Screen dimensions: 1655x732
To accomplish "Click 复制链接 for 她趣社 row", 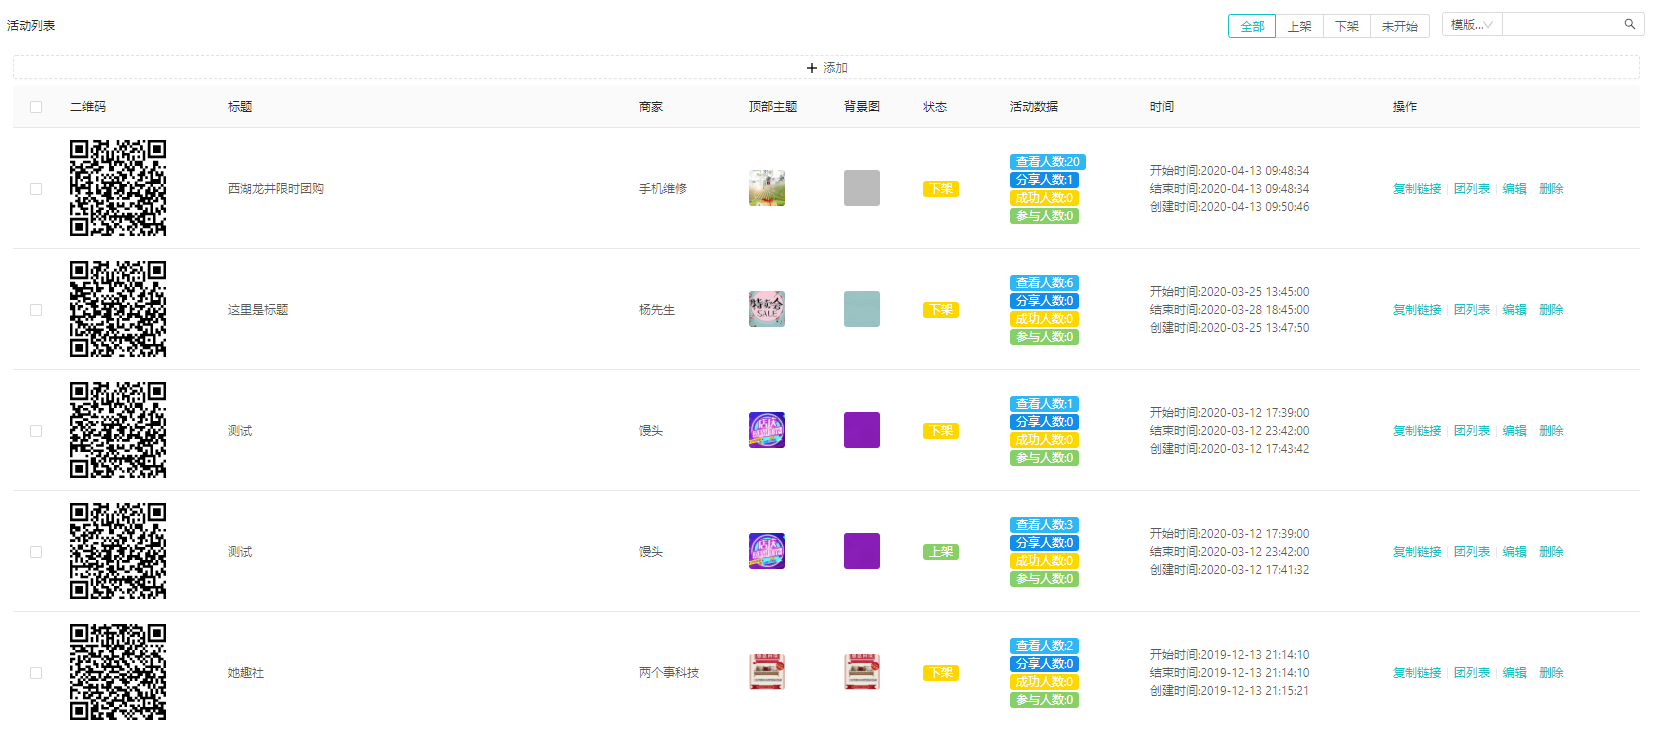I will coord(1417,673).
